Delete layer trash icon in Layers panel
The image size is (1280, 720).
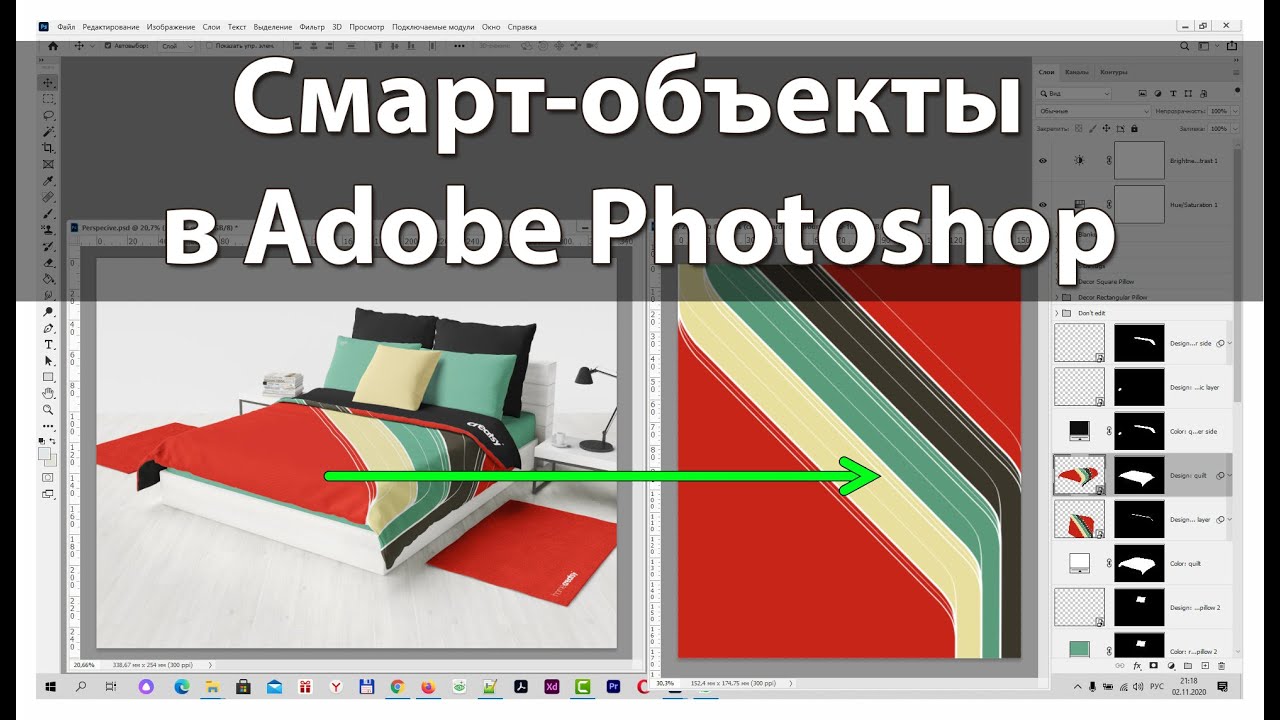(1221, 666)
